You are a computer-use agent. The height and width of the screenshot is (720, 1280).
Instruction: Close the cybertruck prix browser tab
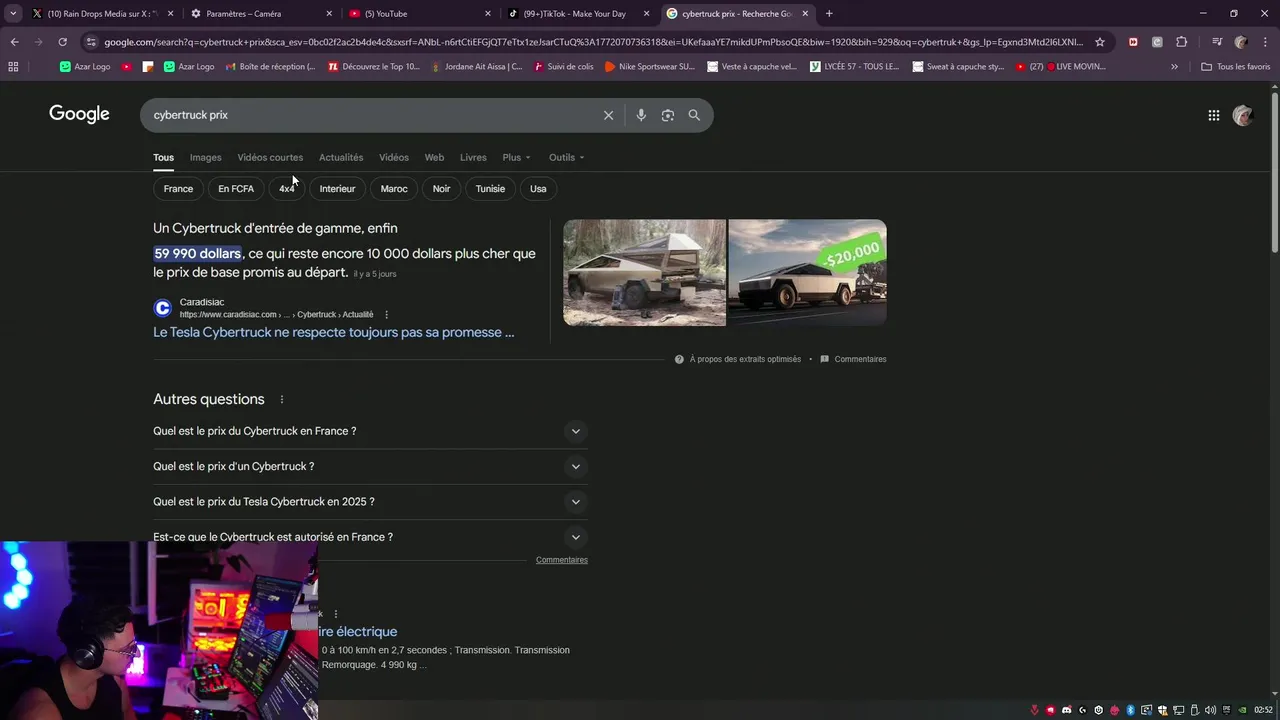pyautogui.click(x=805, y=14)
